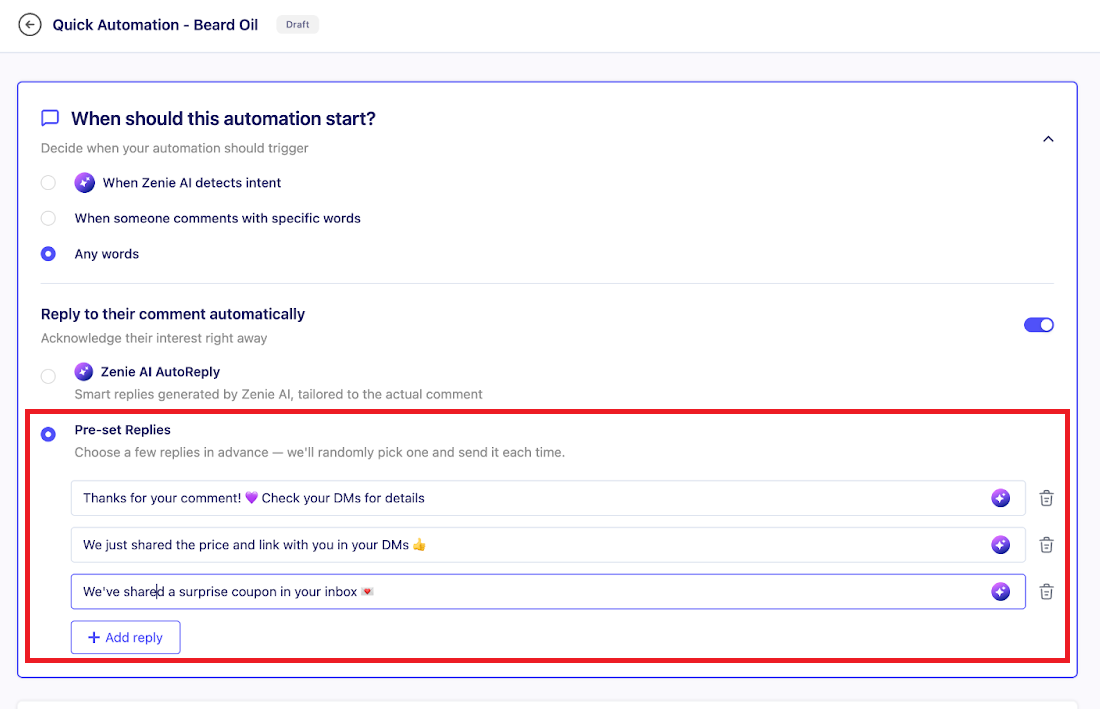Click the Draft status badge

coord(297,25)
